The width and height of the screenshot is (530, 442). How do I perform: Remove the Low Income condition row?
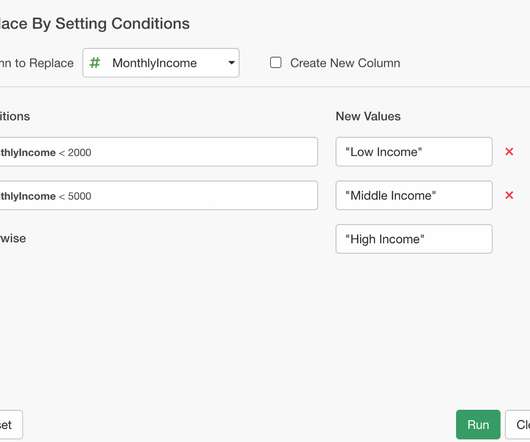pyautogui.click(x=509, y=152)
